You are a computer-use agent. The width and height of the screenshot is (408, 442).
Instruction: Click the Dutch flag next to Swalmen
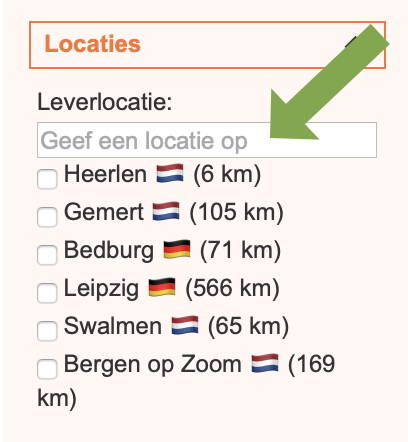click(185, 325)
